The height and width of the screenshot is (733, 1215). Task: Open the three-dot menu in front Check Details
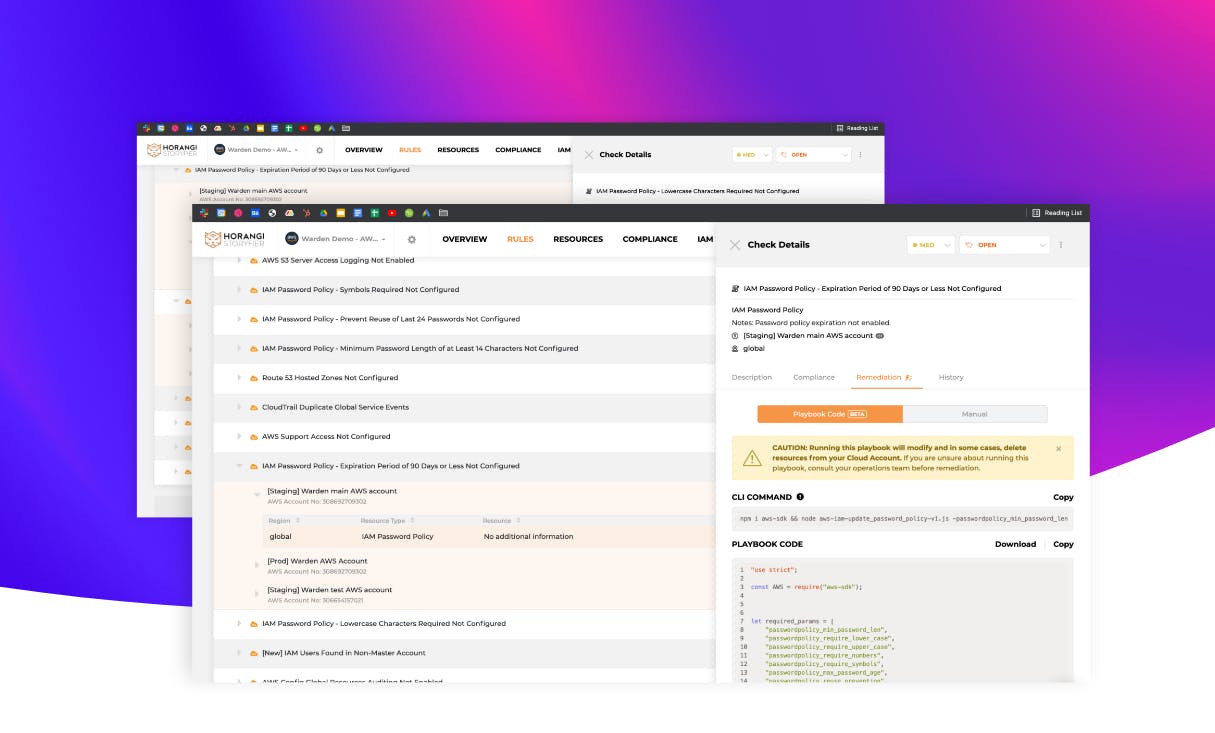(x=1061, y=245)
